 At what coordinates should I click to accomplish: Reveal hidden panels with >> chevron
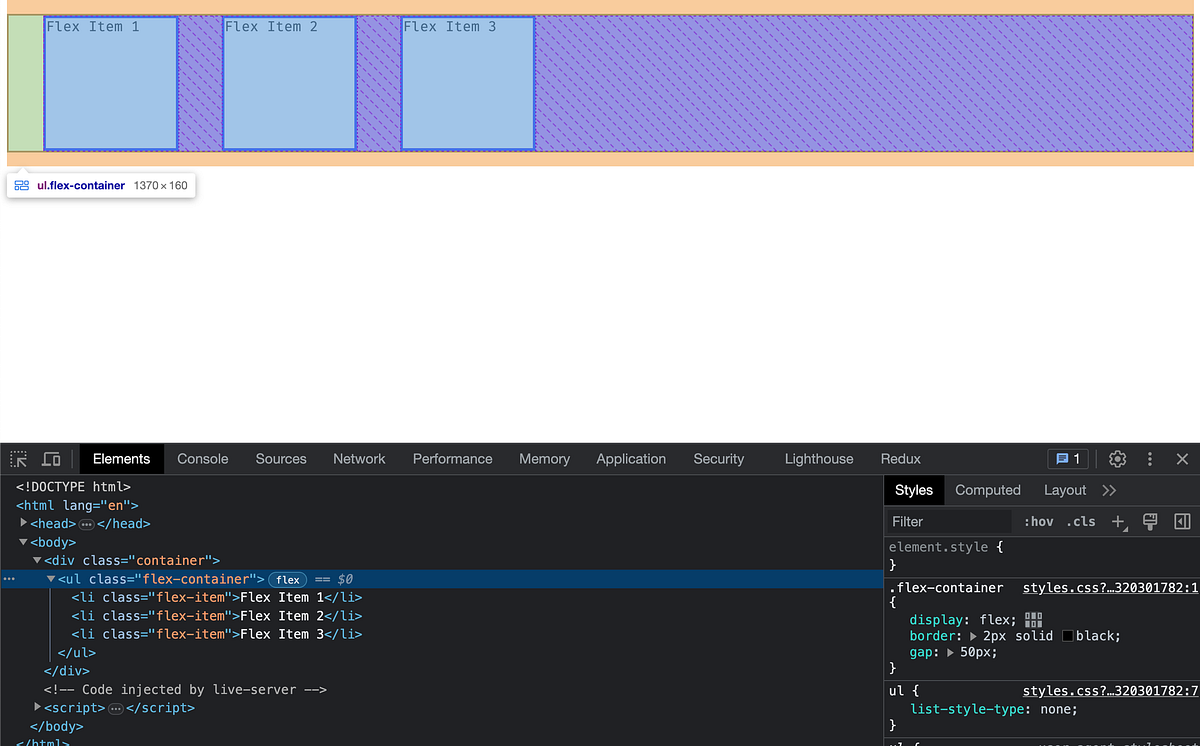(x=1108, y=490)
